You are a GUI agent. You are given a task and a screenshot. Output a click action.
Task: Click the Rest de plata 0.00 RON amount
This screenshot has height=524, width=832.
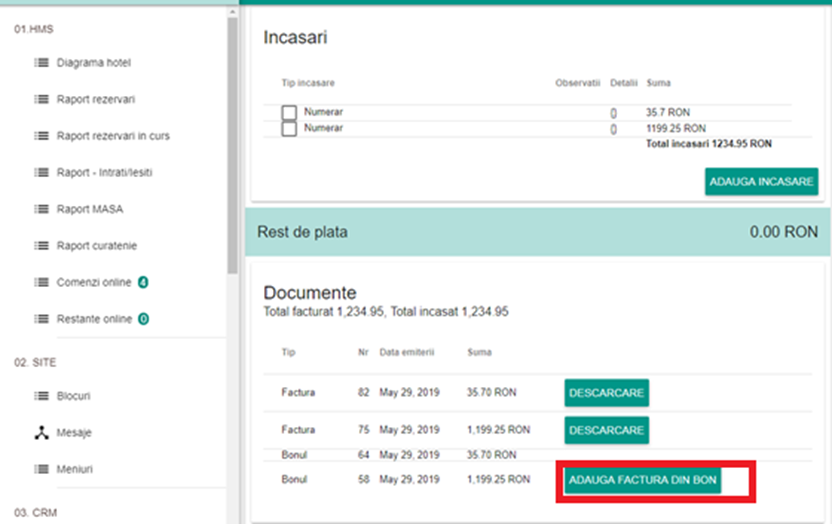point(783,232)
